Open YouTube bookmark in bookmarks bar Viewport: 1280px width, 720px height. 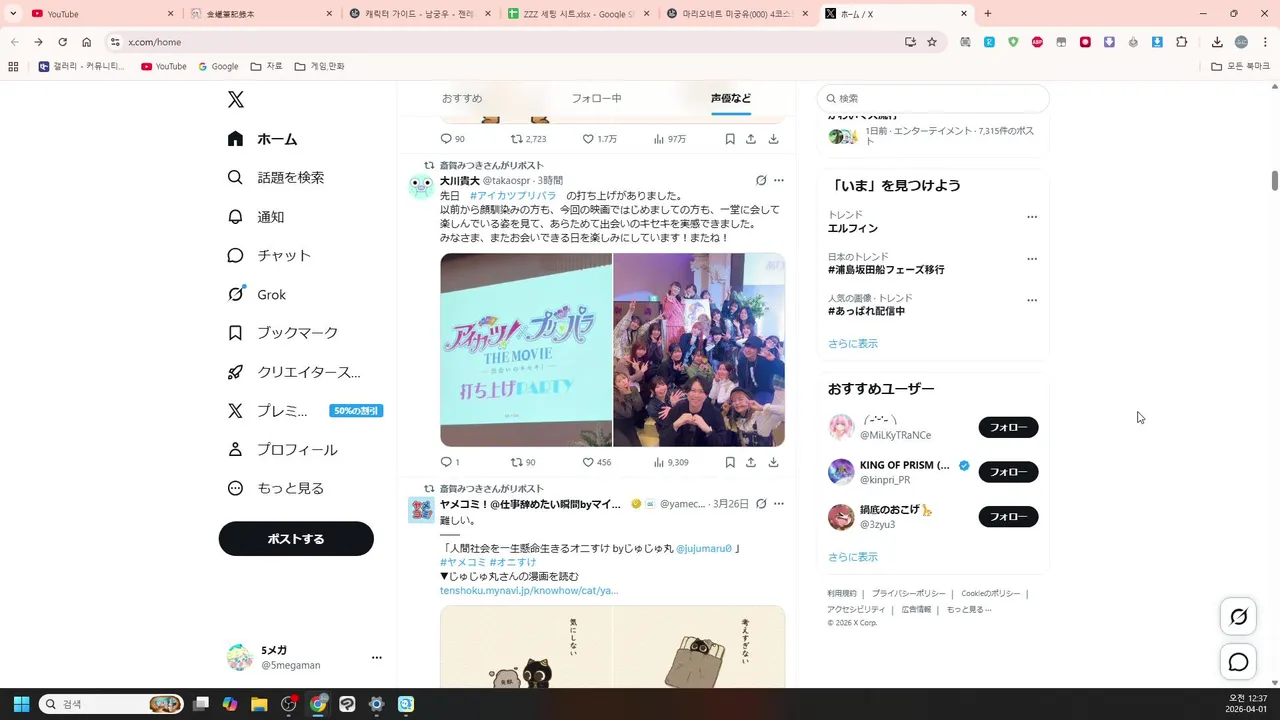(164, 67)
